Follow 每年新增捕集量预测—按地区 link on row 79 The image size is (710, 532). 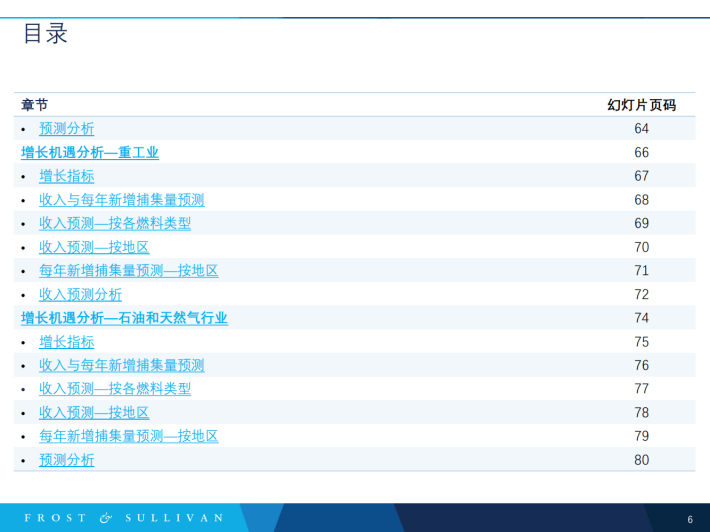pyautogui.click(x=129, y=436)
